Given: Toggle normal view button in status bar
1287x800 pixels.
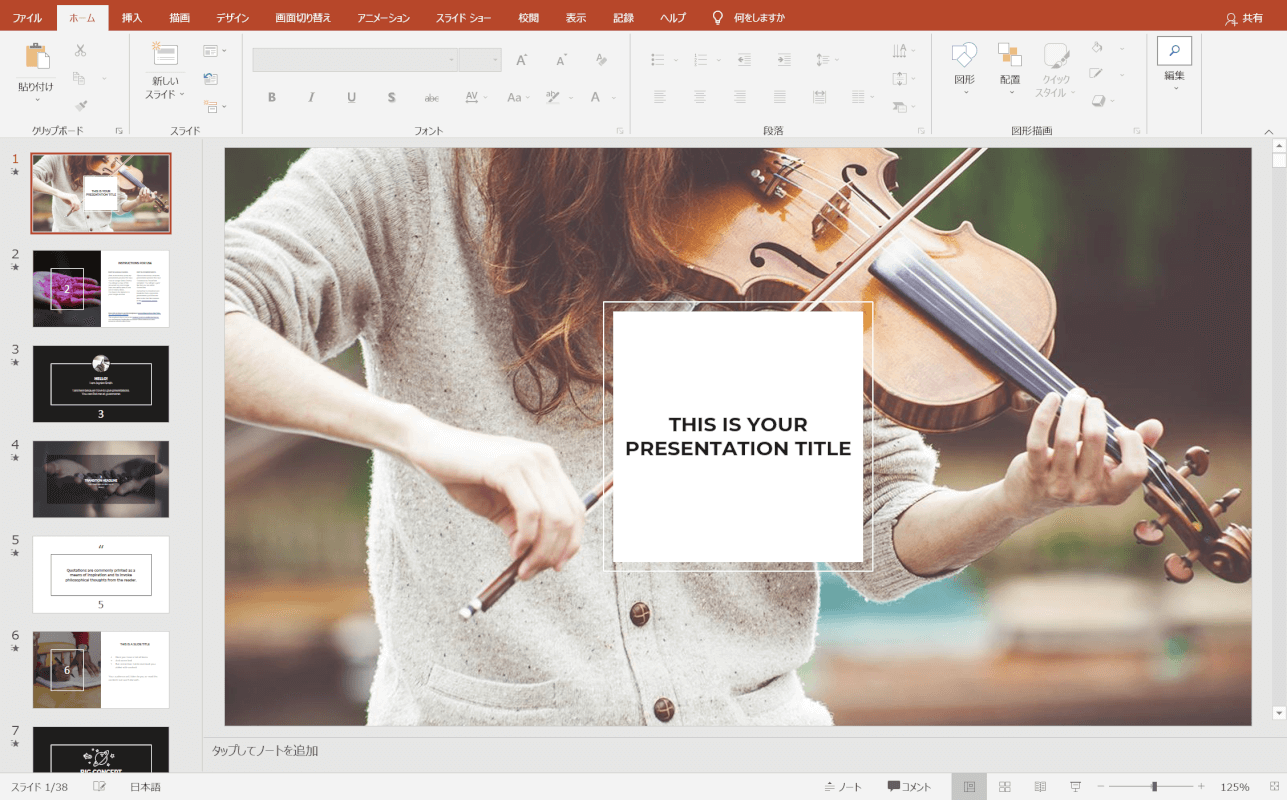Looking at the screenshot, I should coord(969,787).
